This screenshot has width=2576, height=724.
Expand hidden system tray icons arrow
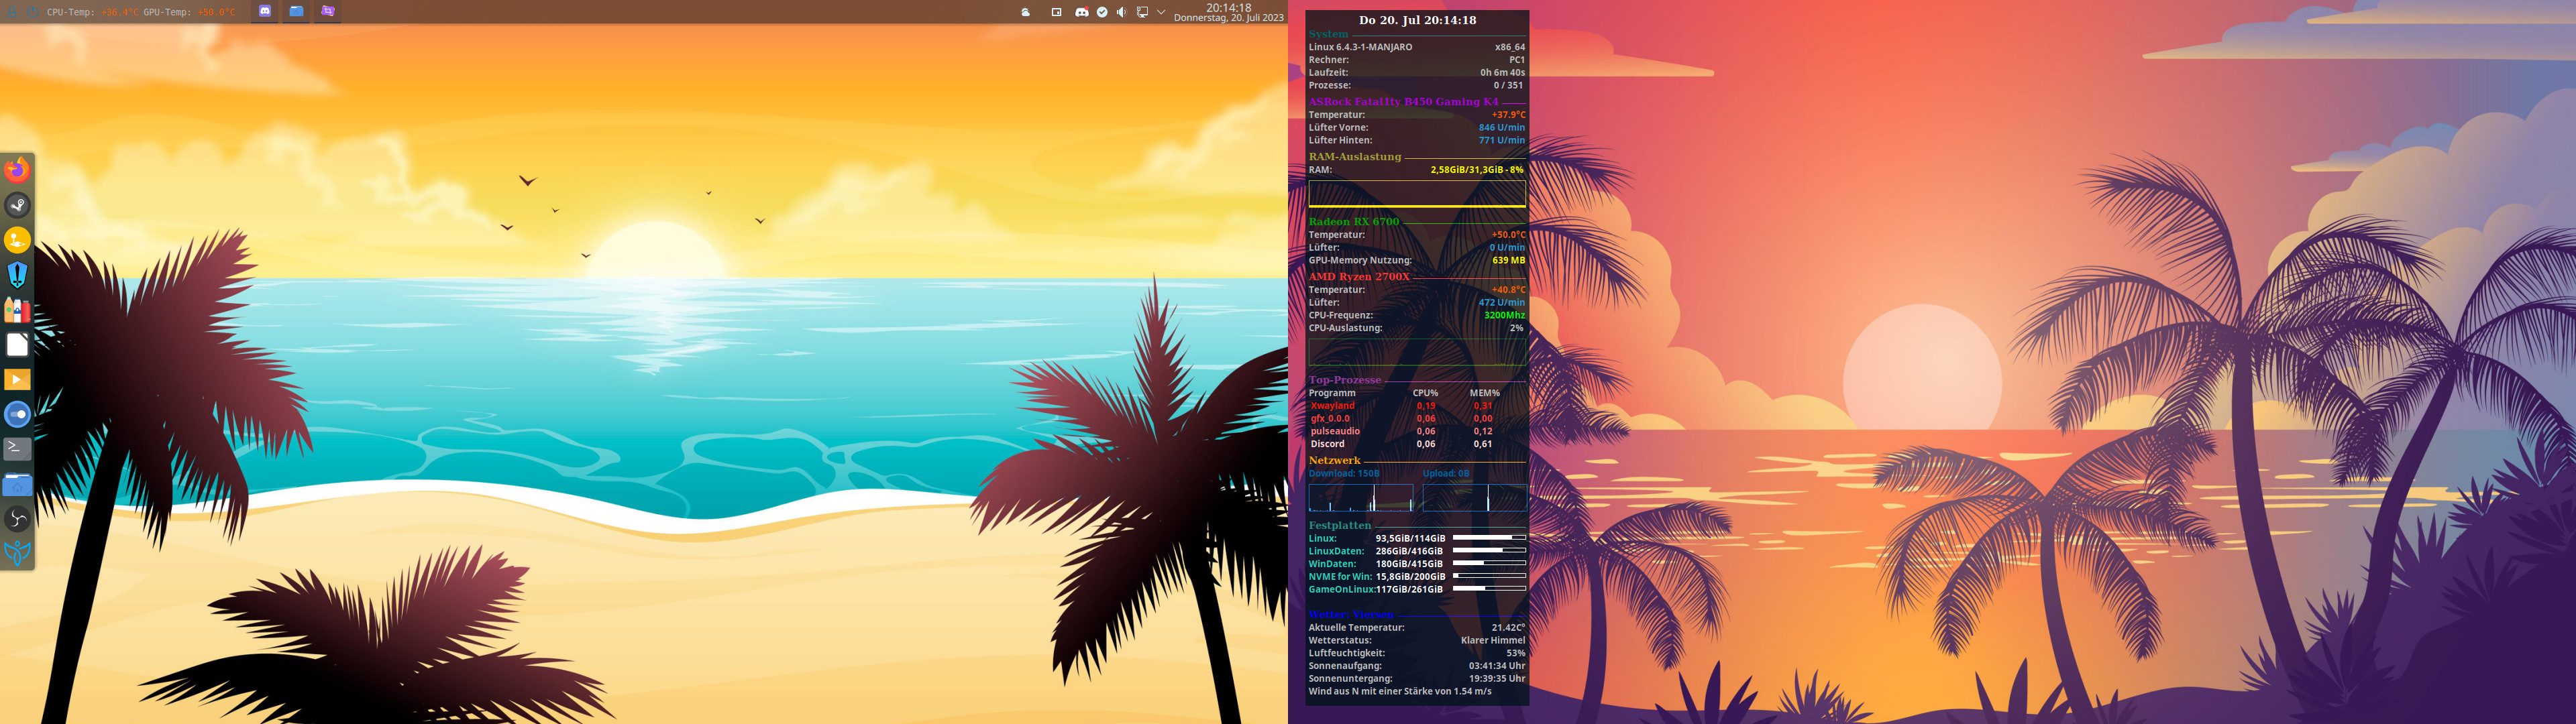[x=1161, y=12]
